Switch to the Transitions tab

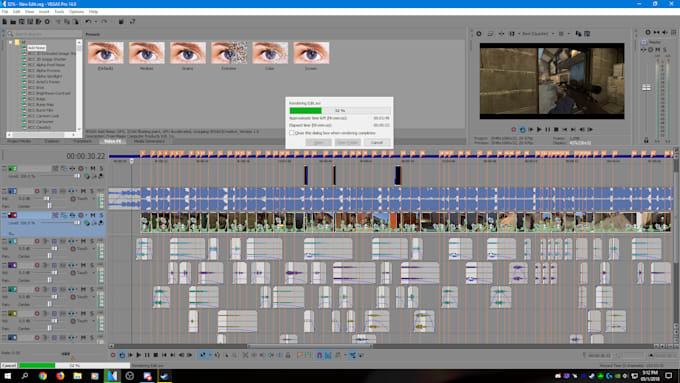[x=82, y=141]
